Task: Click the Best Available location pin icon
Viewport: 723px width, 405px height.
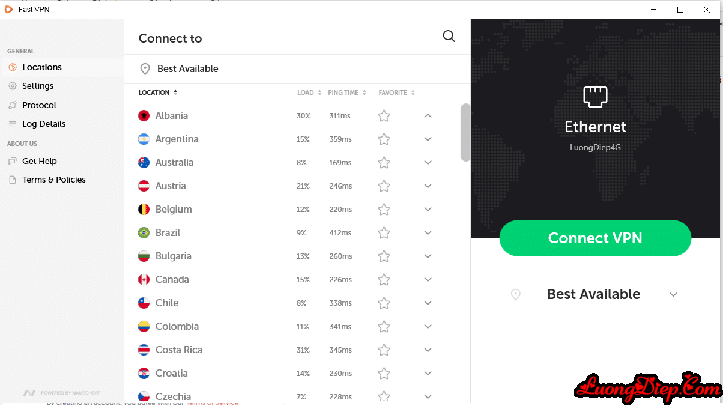Action: coord(146,68)
